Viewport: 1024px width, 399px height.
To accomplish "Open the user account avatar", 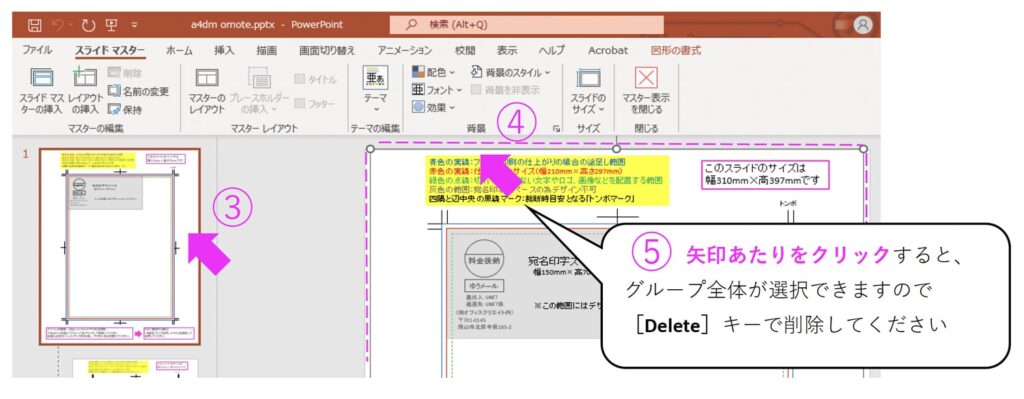I will [863, 25].
